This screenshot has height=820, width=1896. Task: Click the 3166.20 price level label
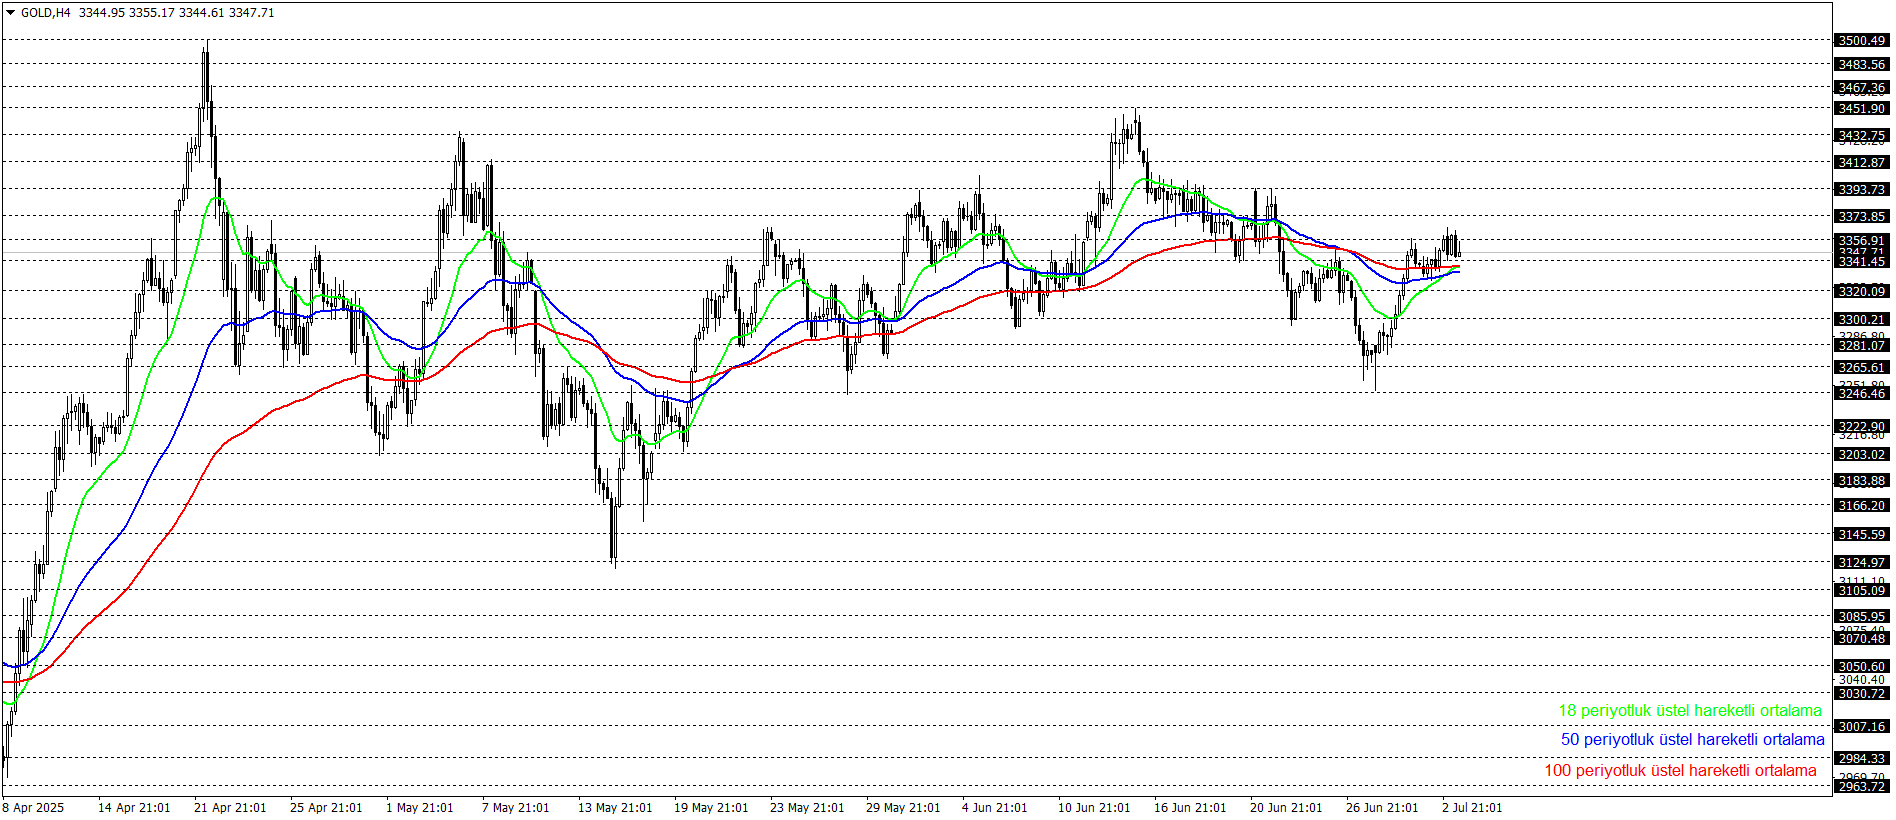(x=1862, y=506)
